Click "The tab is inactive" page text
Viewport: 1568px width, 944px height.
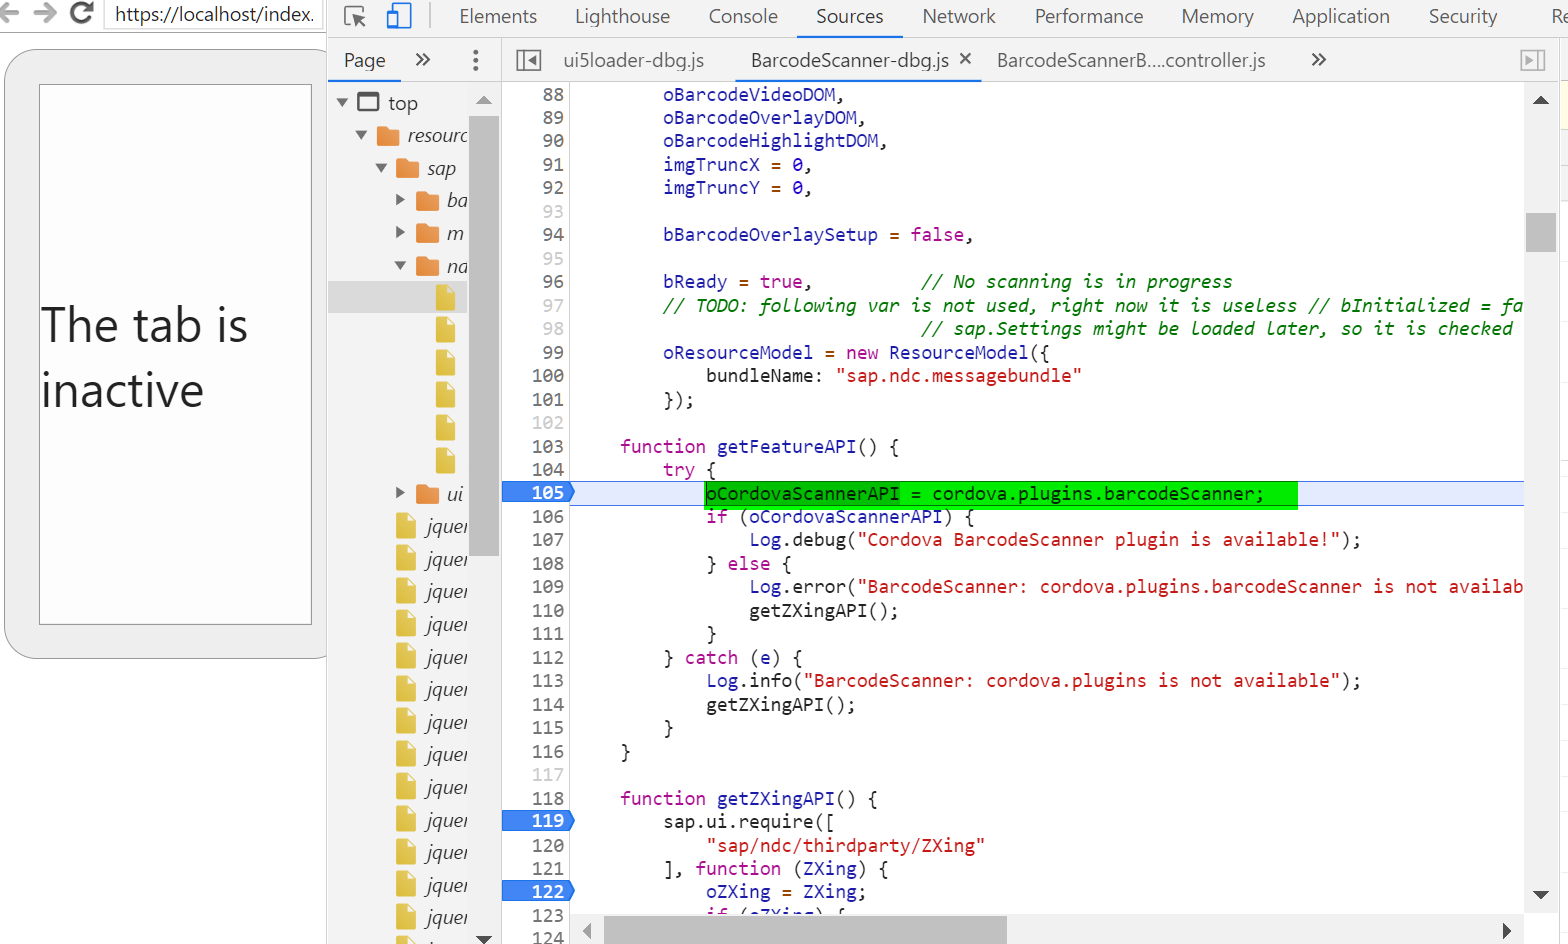pos(144,357)
